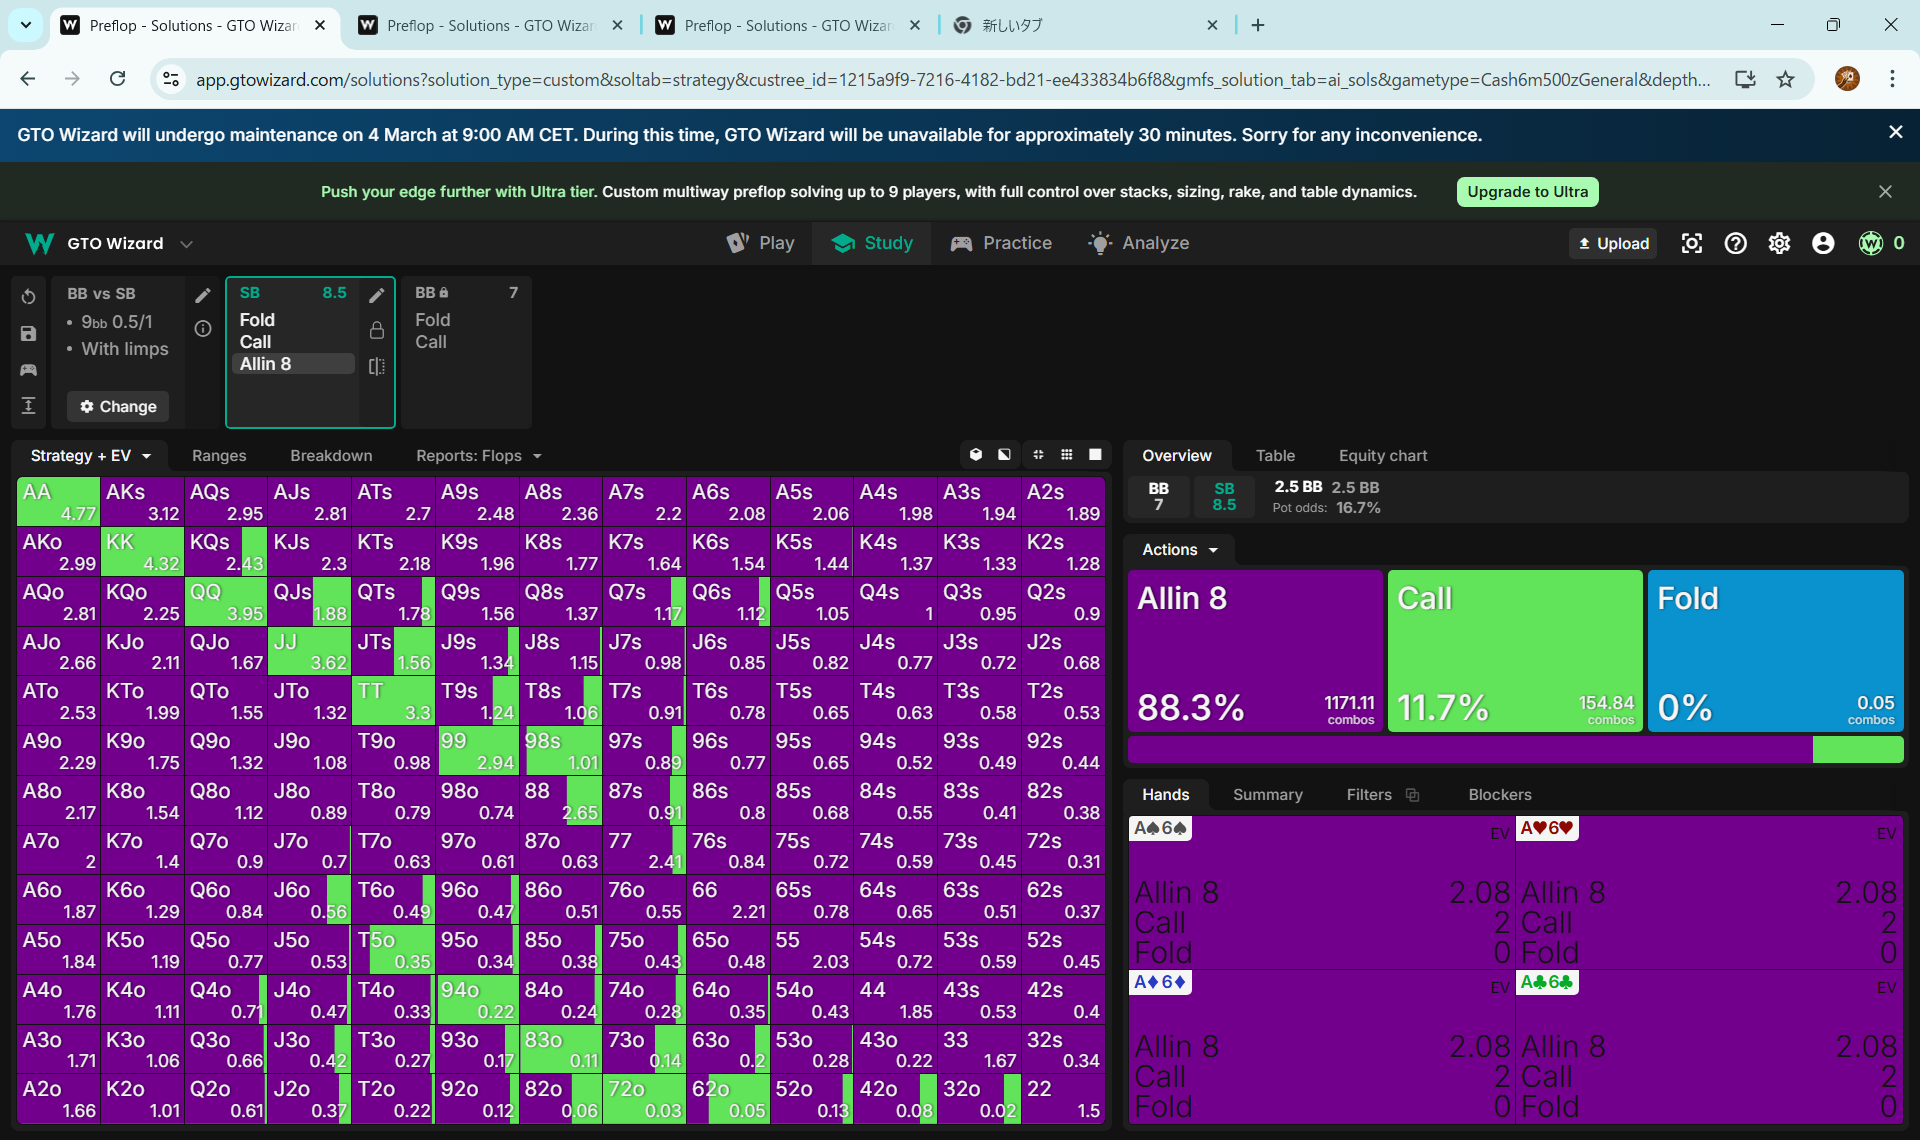The height and width of the screenshot is (1140, 1920).
Task: Click the reset spot icon in left sidebar
Action: [28, 297]
